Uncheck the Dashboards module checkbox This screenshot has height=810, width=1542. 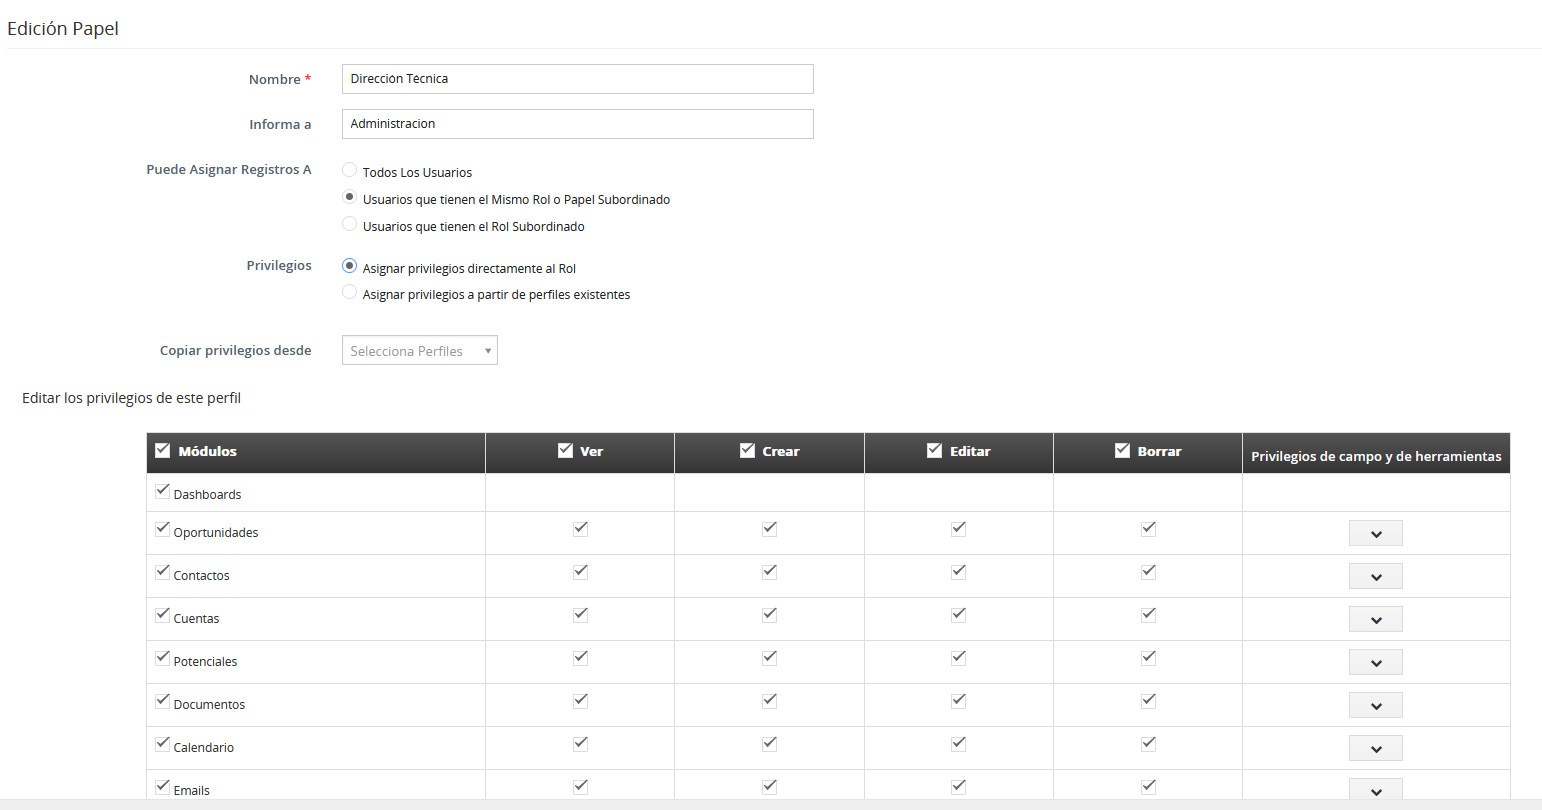click(162, 491)
